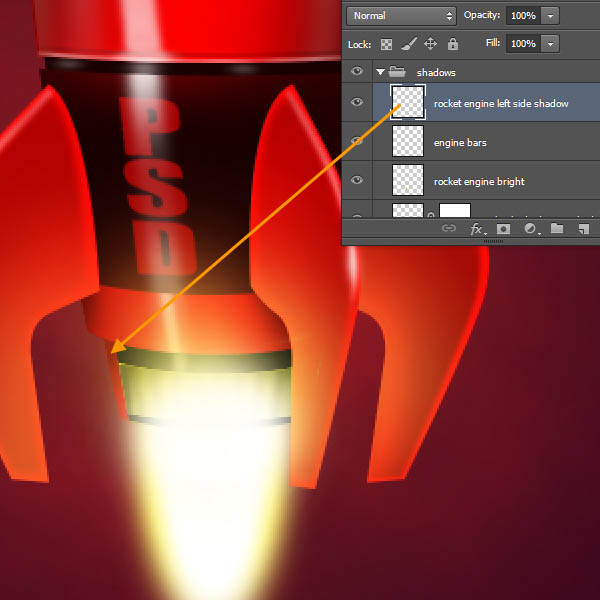
Task: Select the rocket engine bright layer name
Action: click(x=479, y=181)
